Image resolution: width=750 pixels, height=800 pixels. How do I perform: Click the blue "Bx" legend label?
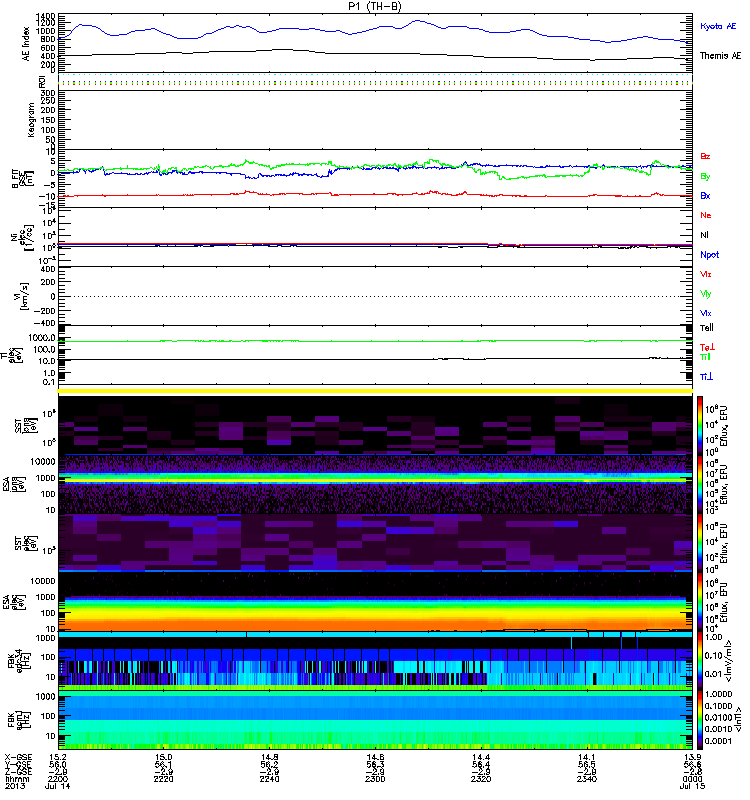[705, 195]
